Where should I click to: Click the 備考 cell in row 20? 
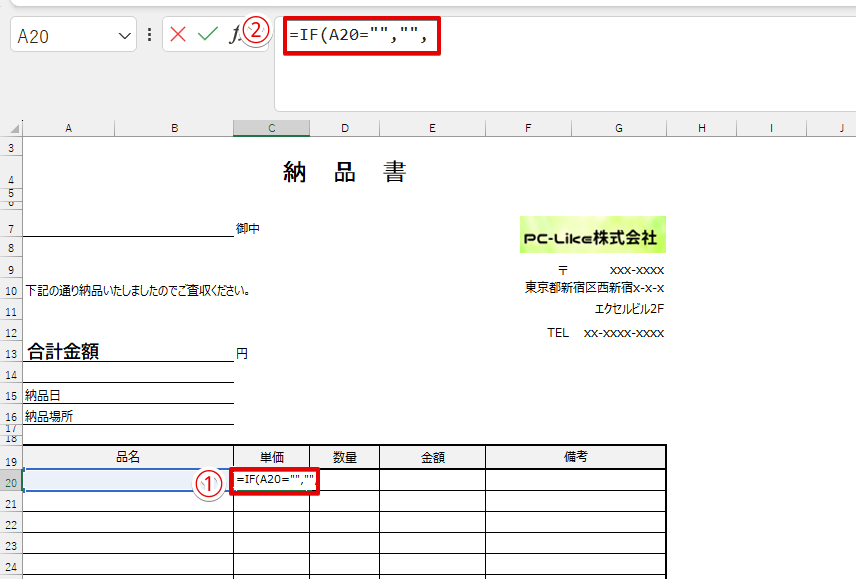[x=575, y=480]
